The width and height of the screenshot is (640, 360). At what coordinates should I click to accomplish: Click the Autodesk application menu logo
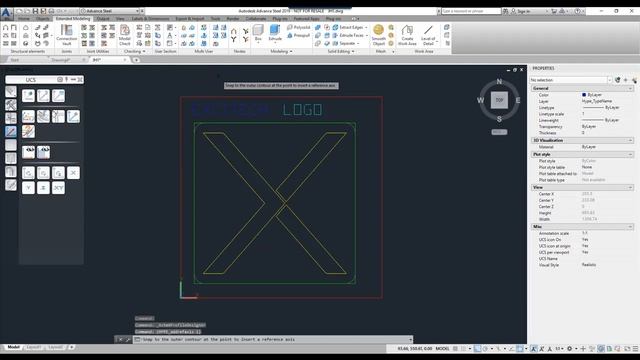click(6, 13)
